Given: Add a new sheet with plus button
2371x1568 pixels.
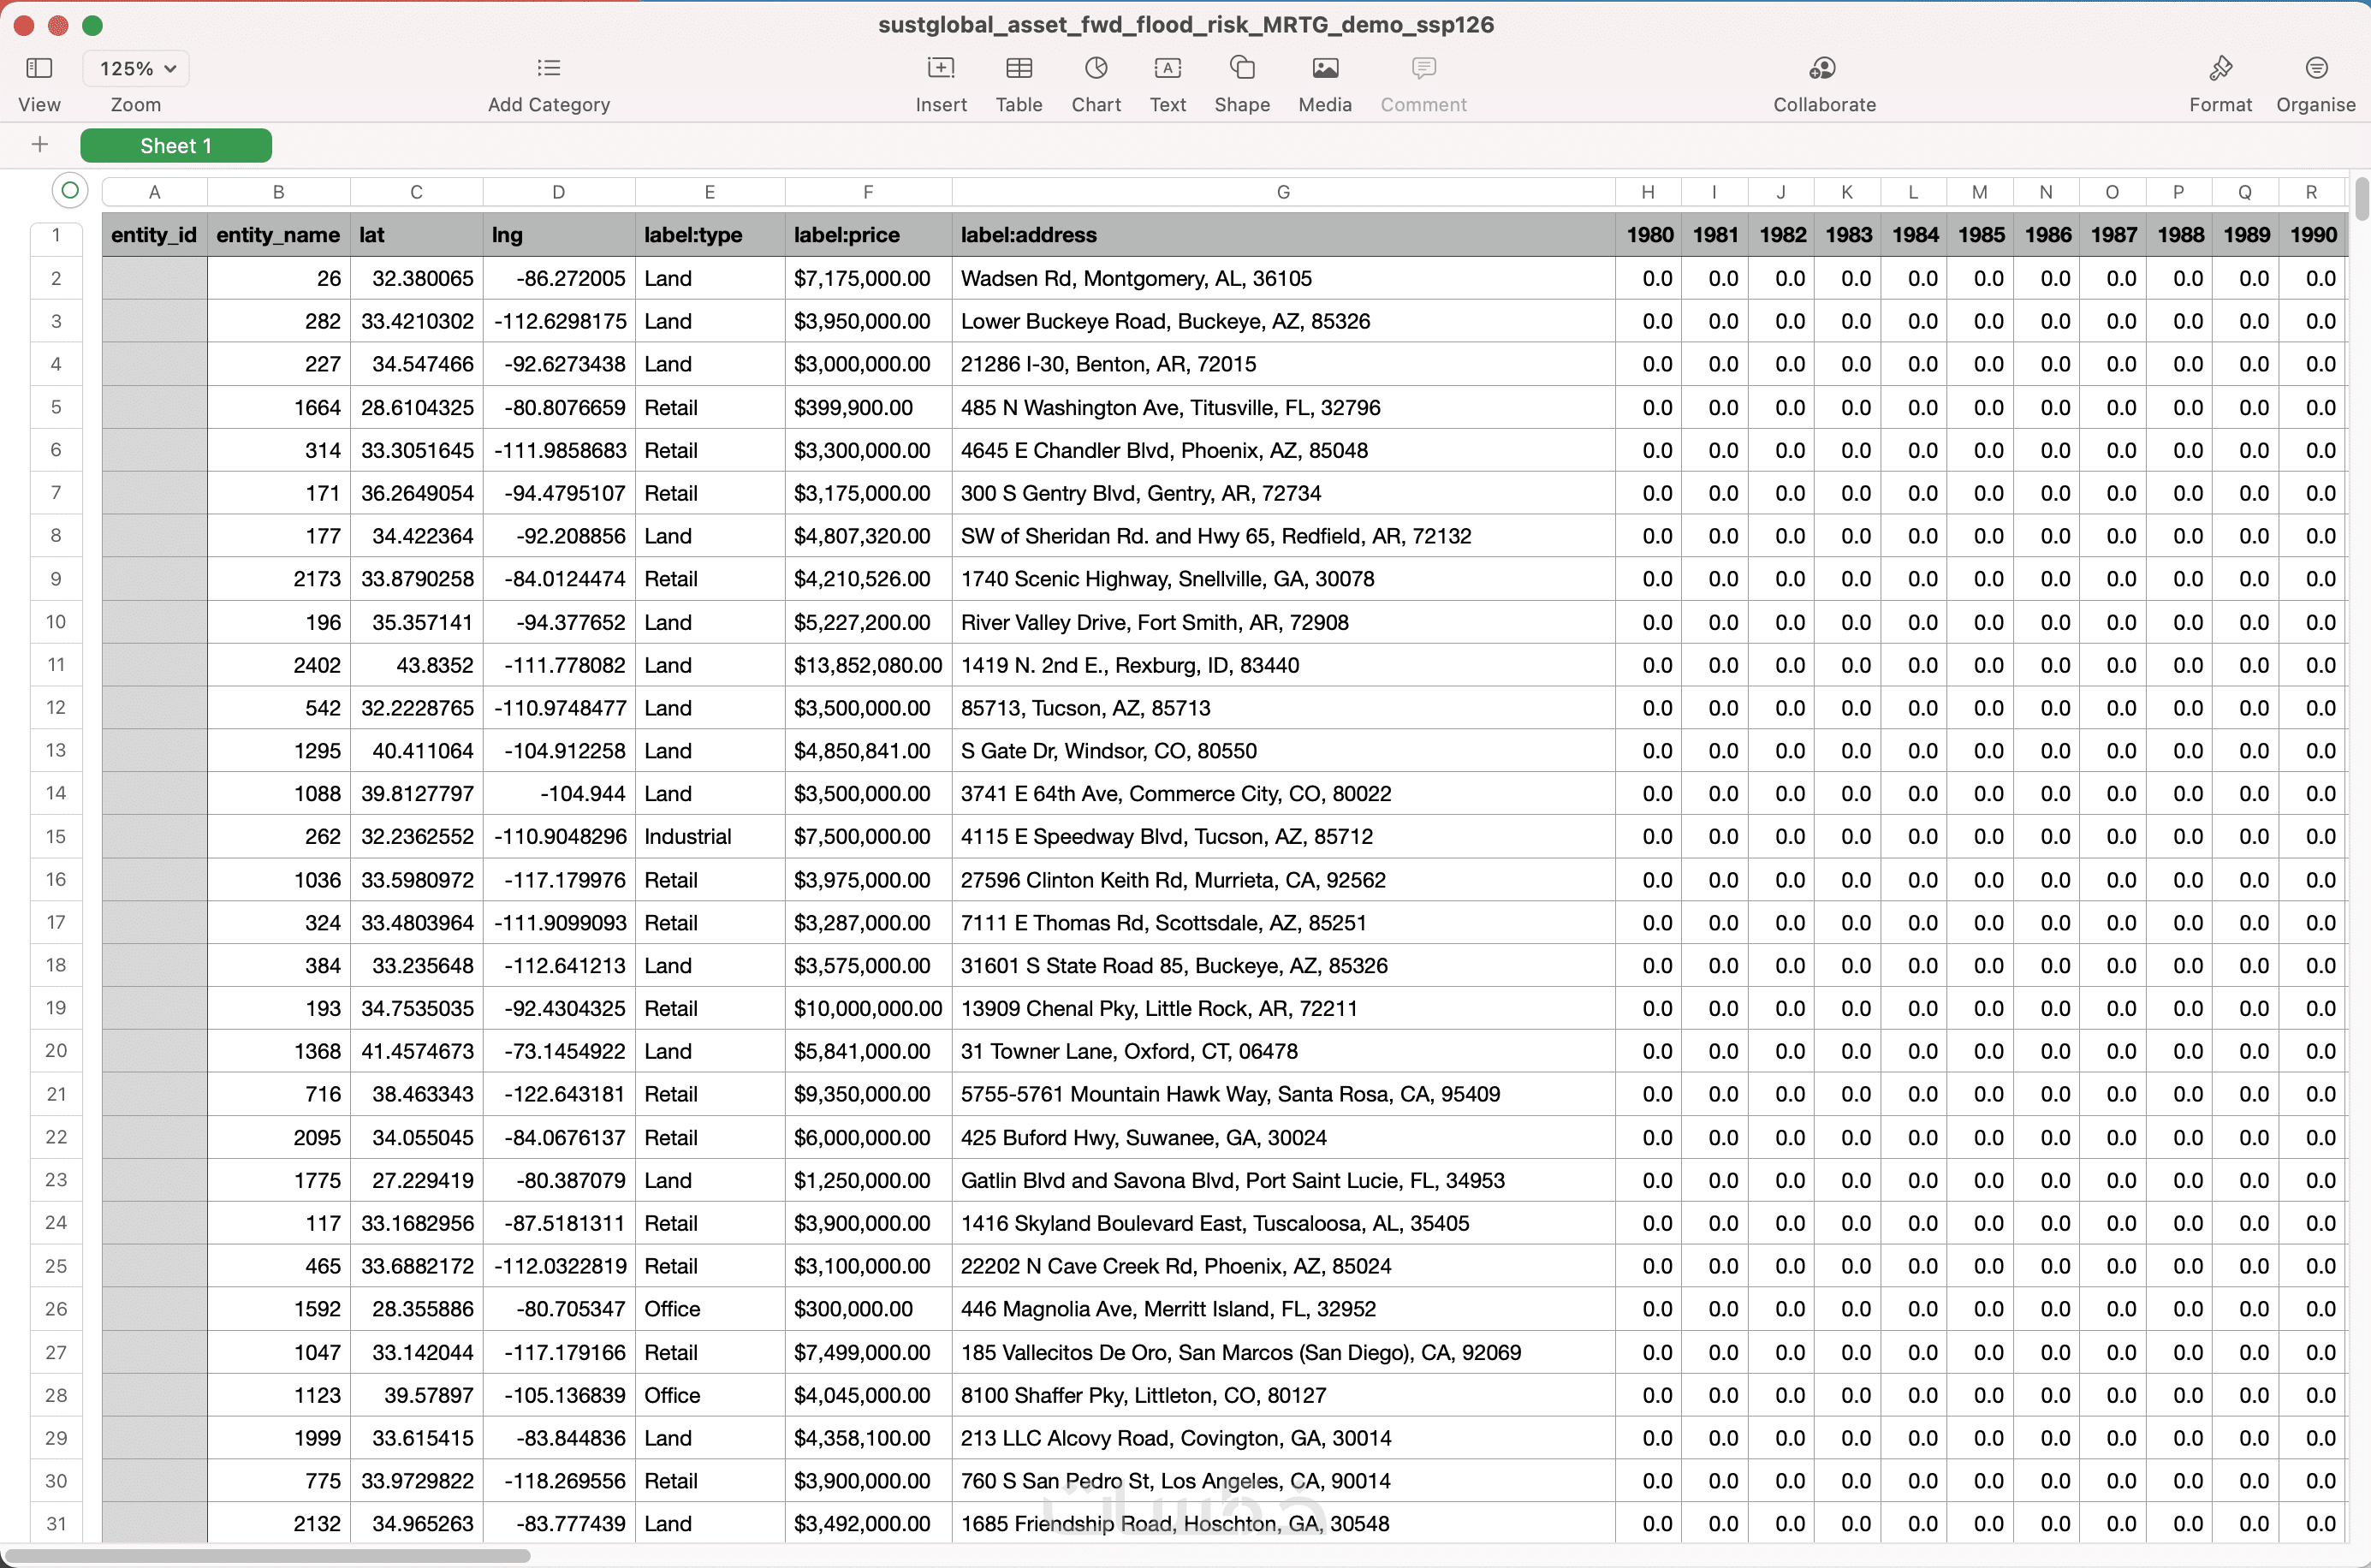Looking at the screenshot, I should [x=40, y=145].
